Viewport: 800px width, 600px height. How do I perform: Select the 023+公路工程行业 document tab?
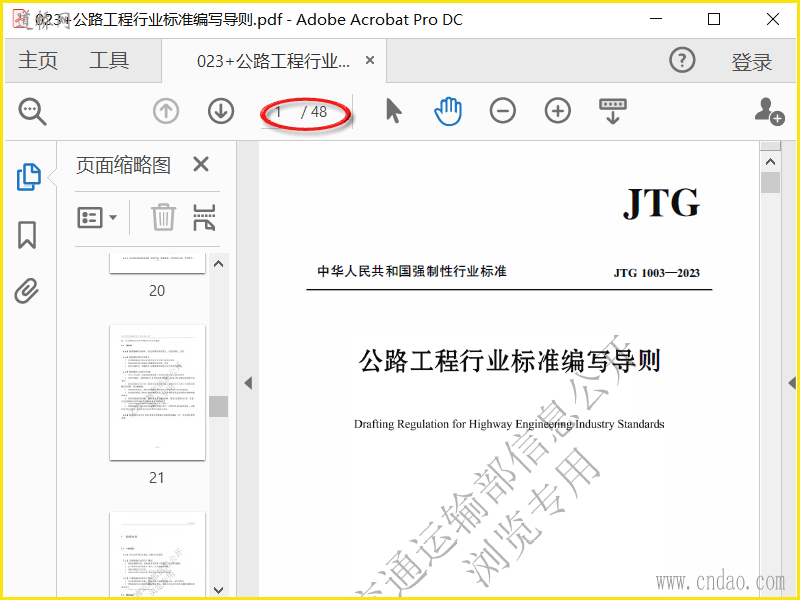(x=273, y=61)
